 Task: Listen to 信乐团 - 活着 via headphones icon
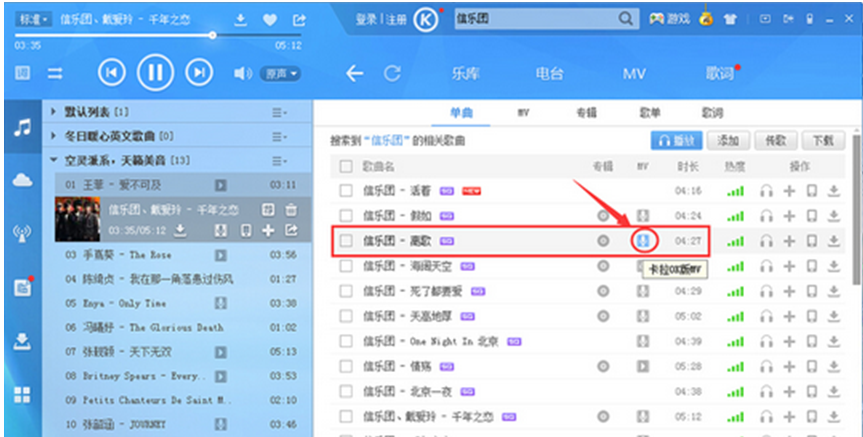pos(766,191)
